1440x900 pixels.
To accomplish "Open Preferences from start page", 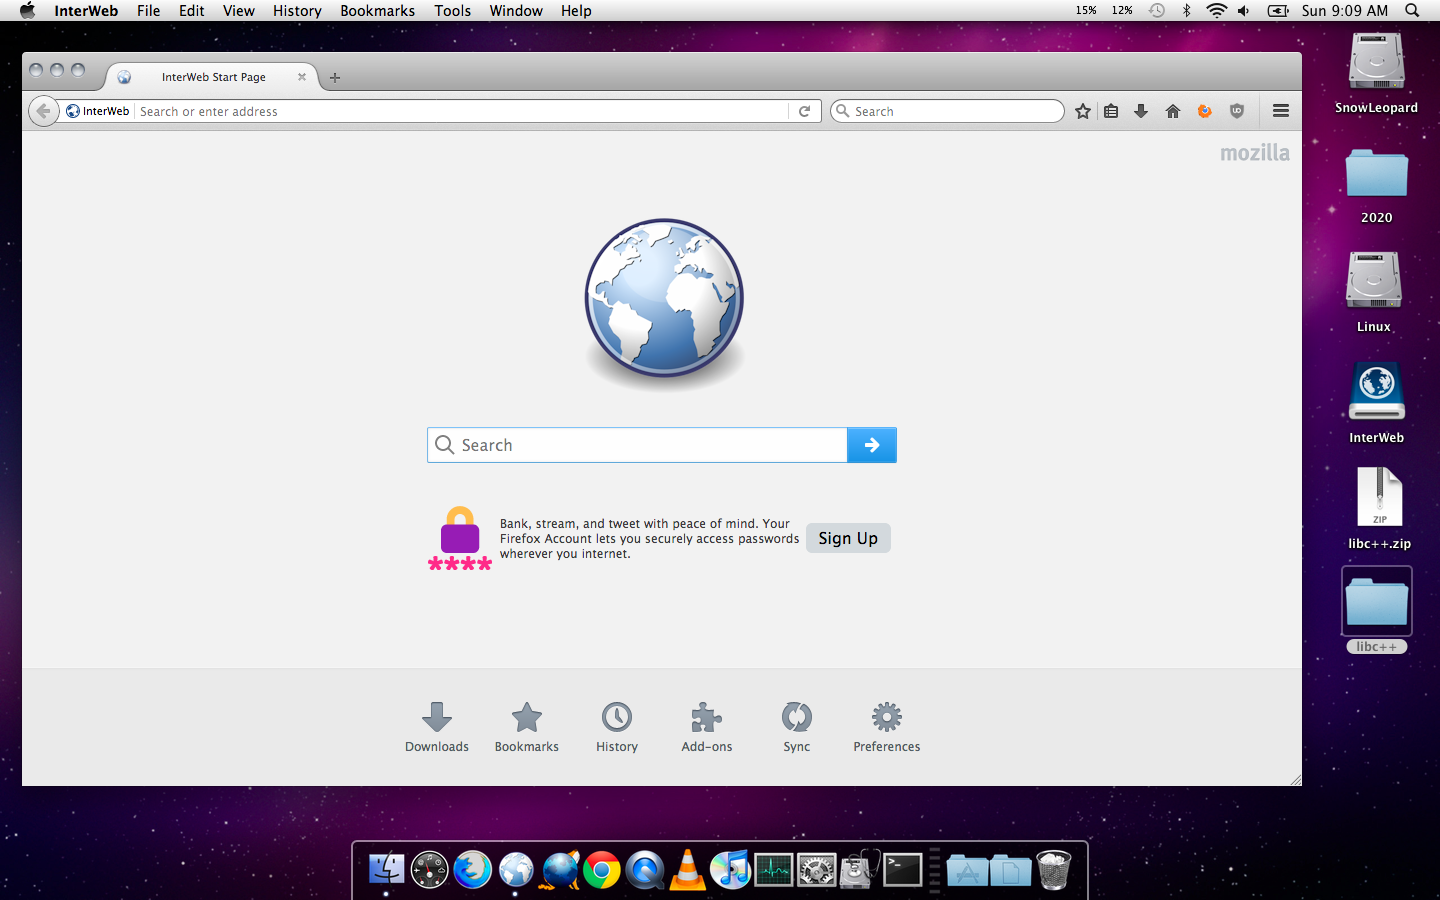I will click(x=887, y=727).
